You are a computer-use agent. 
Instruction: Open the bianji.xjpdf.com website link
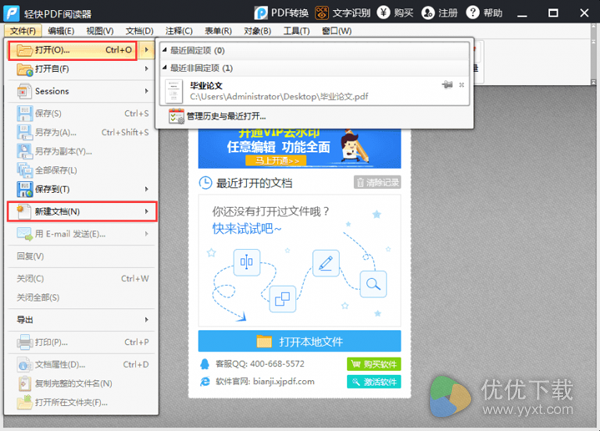click(284, 382)
